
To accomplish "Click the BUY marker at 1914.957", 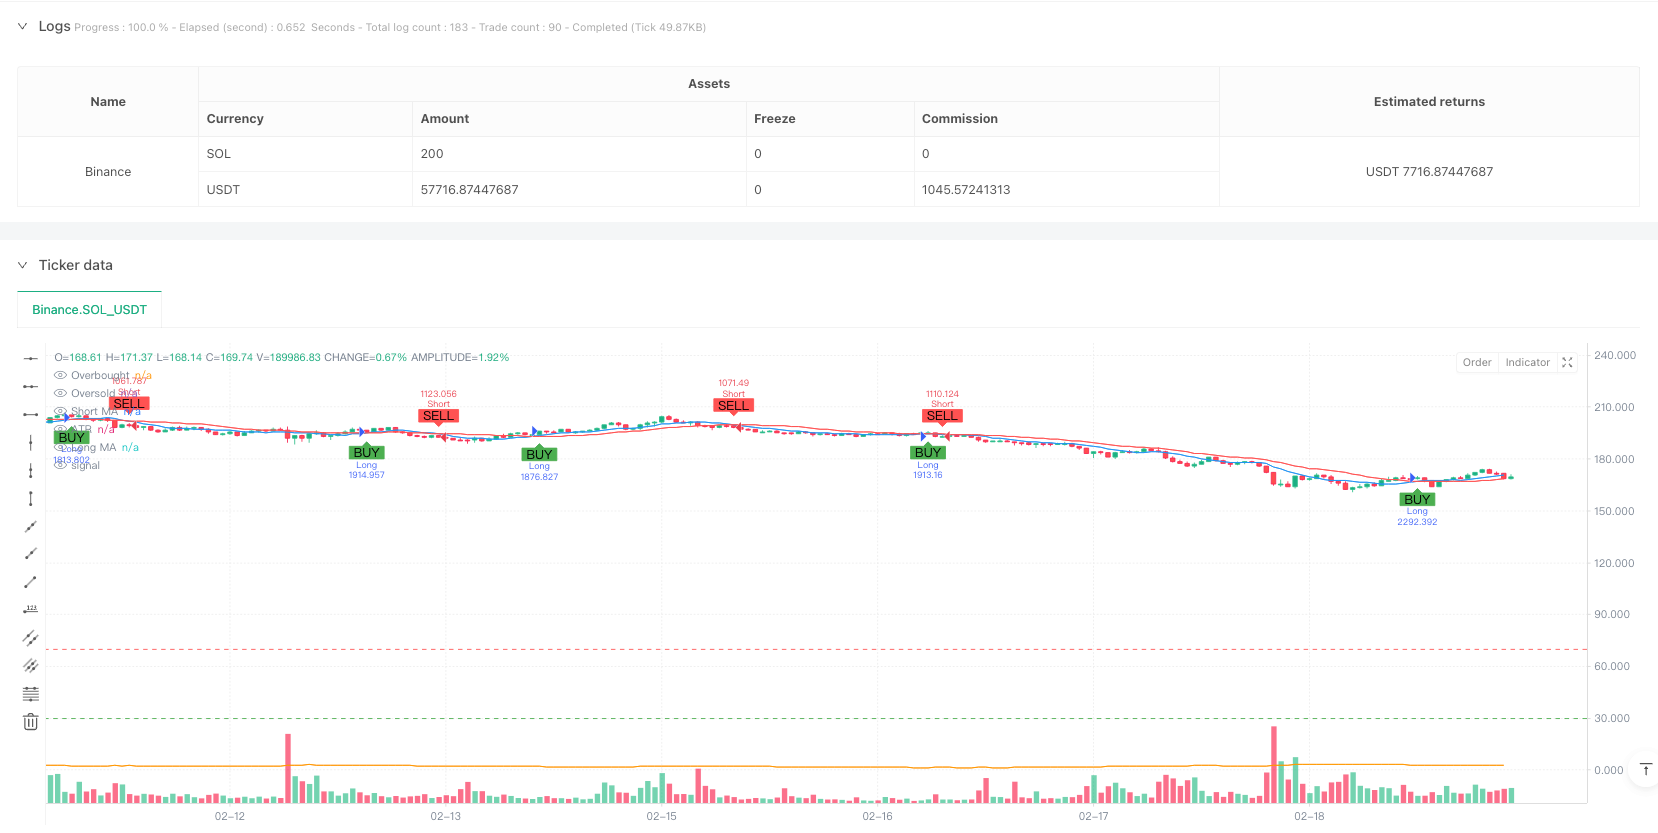I will click(367, 453).
